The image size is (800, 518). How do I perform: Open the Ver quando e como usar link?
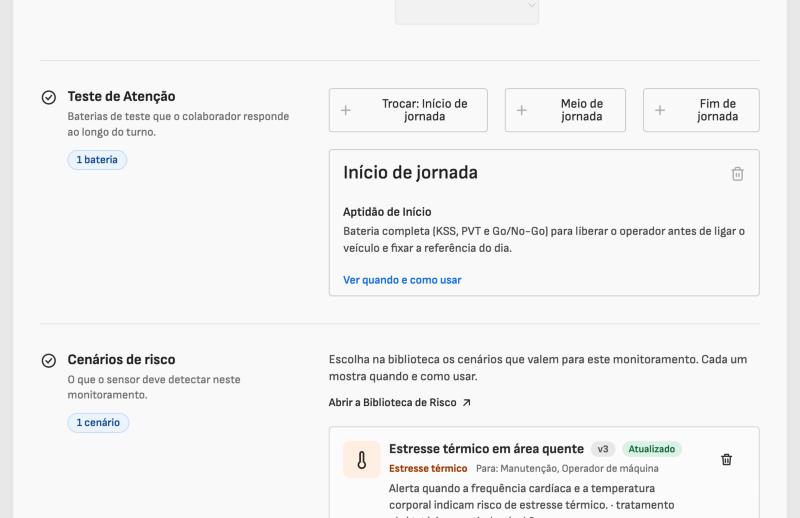pos(402,280)
